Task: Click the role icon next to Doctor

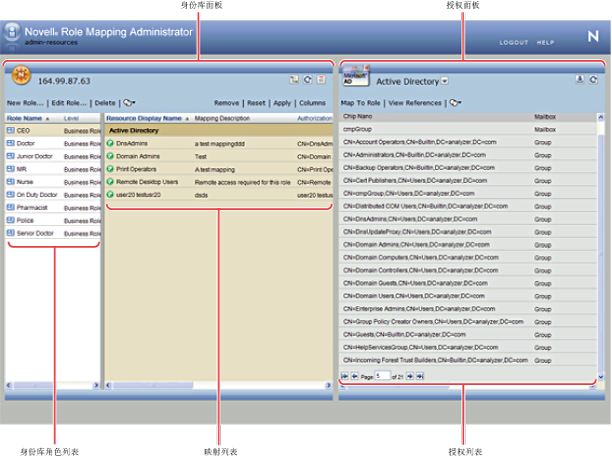Action: [x=11, y=143]
